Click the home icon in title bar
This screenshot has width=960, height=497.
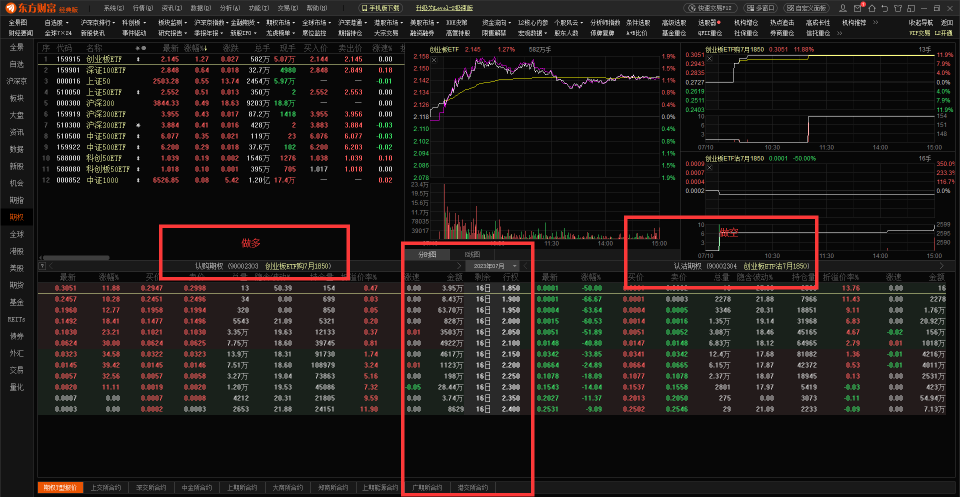pos(872,8)
